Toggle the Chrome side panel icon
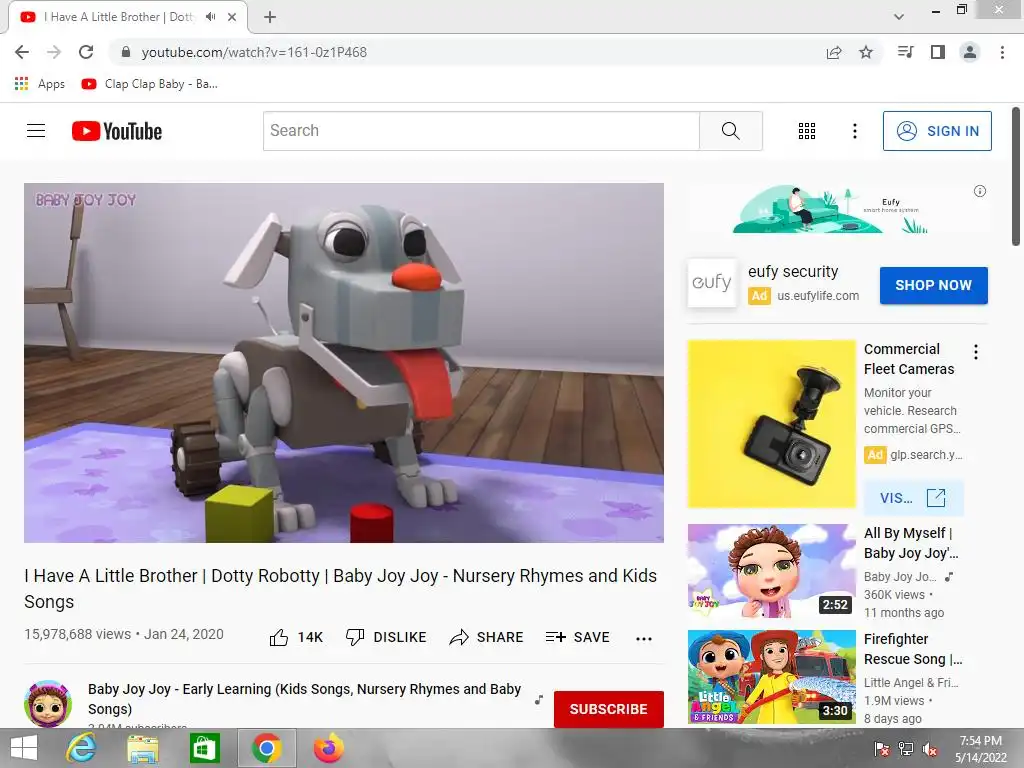This screenshot has width=1024, height=768. click(938, 52)
